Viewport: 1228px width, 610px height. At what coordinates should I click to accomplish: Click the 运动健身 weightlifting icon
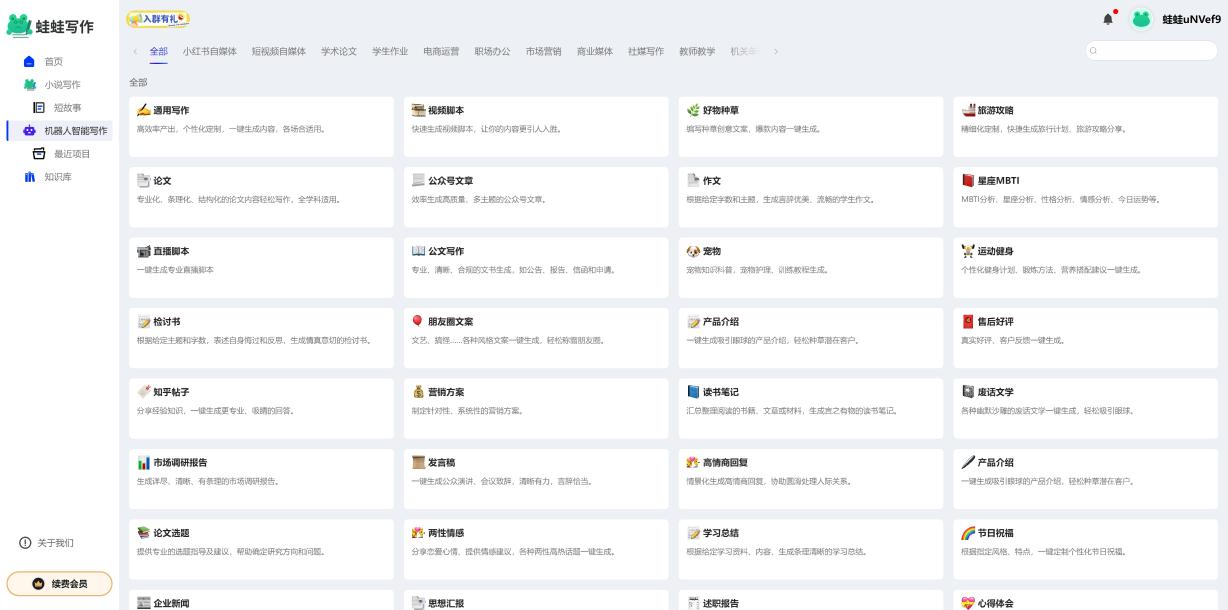tap(968, 251)
